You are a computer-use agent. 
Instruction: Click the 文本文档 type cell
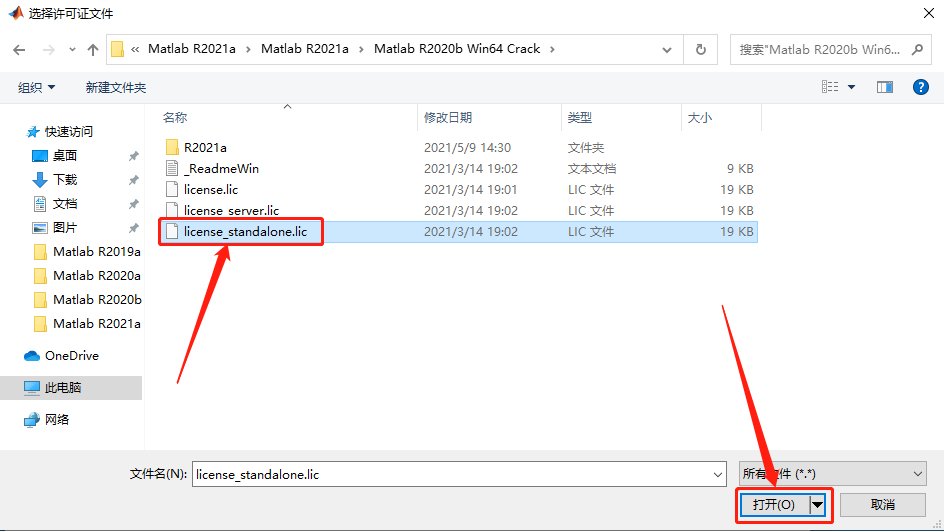(x=592, y=169)
